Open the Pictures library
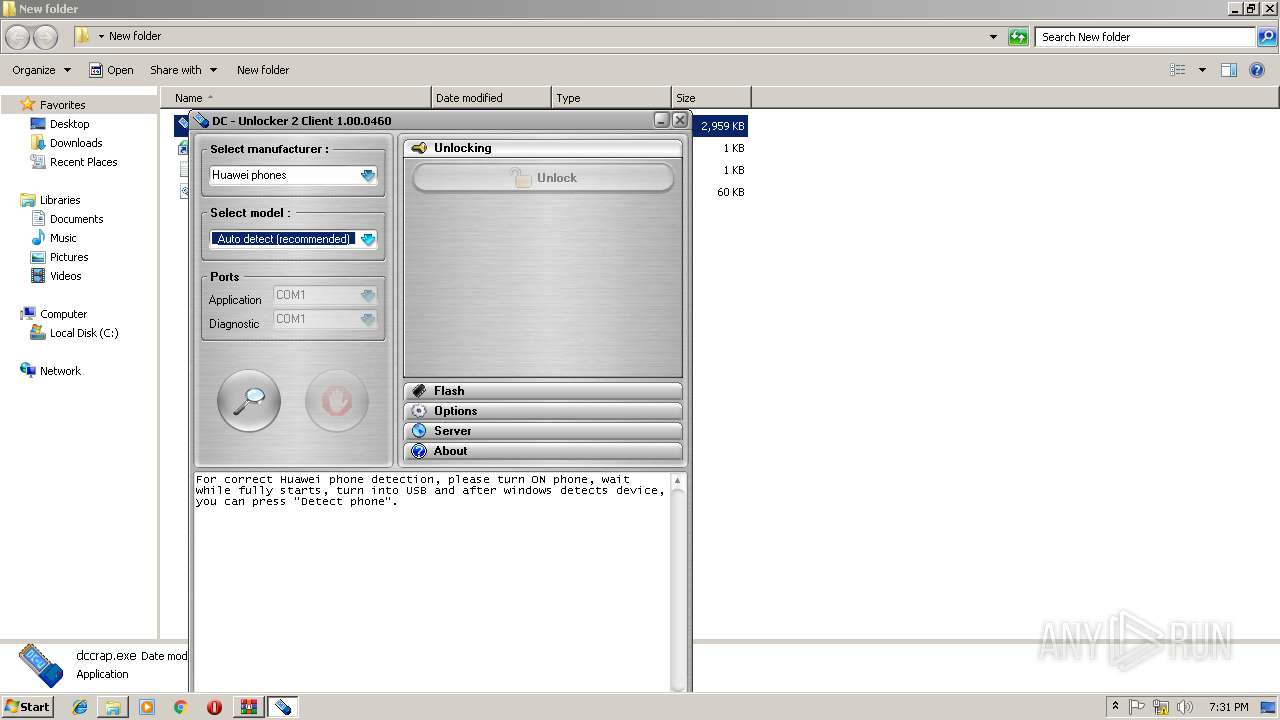 coord(69,257)
